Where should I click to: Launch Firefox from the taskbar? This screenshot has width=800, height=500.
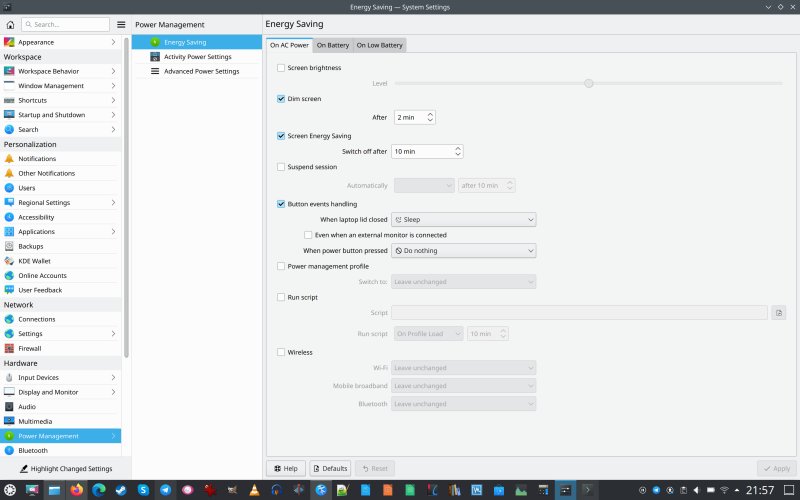pos(77,490)
